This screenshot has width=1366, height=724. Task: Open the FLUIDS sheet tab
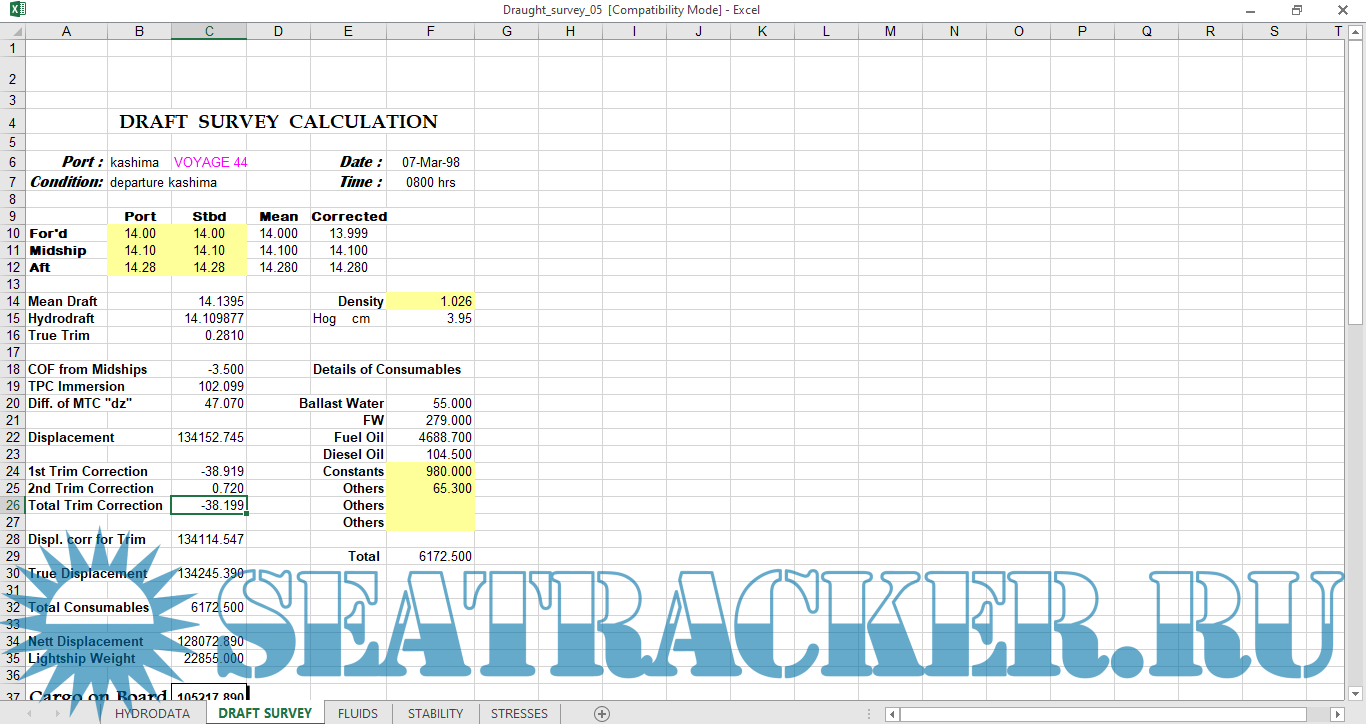tap(358, 713)
